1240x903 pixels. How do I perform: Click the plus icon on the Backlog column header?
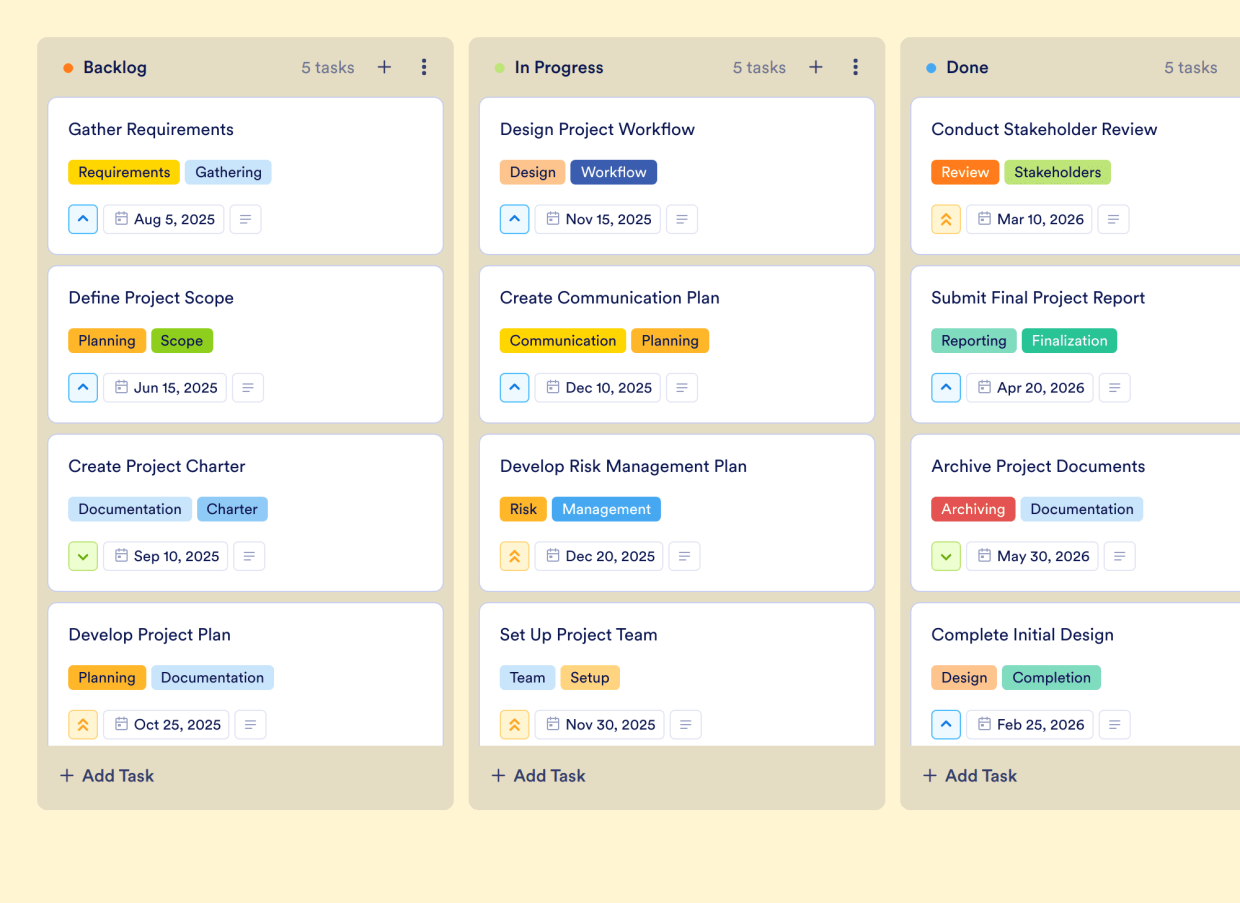coord(384,67)
